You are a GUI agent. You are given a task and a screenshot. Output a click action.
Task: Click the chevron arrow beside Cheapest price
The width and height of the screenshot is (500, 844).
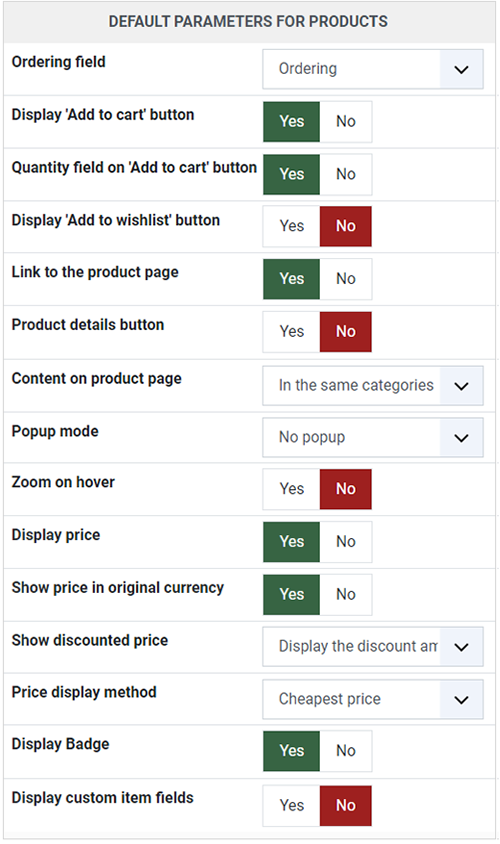click(x=461, y=699)
